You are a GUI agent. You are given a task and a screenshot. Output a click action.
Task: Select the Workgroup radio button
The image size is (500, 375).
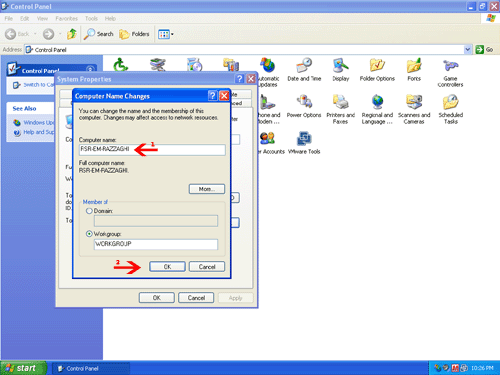(89, 234)
